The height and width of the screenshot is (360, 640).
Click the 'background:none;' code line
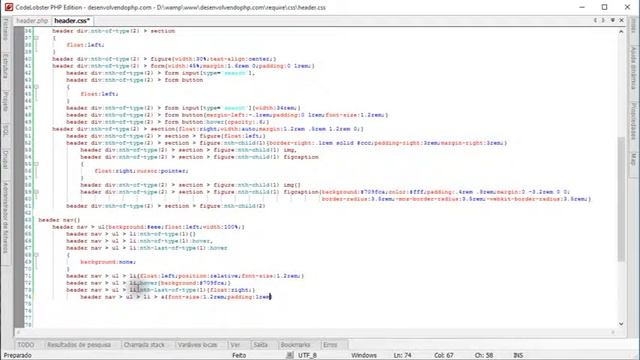click(x=108, y=262)
